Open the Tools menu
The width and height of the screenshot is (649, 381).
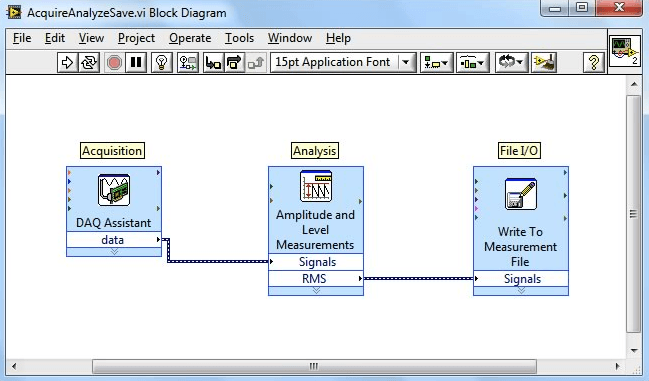239,38
